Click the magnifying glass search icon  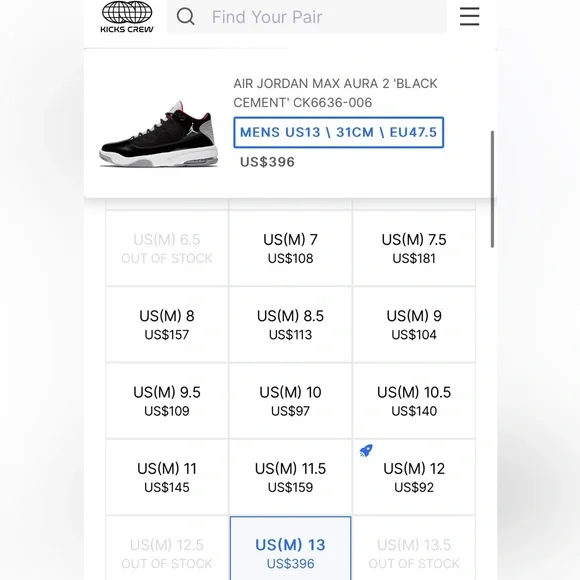point(185,16)
